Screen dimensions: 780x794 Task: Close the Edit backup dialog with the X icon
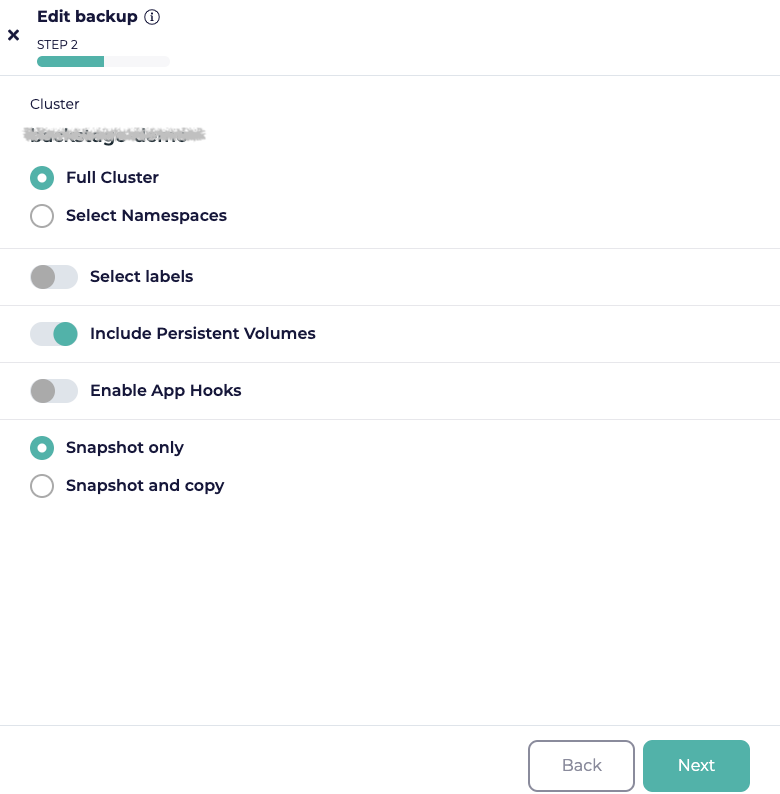(14, 35)
